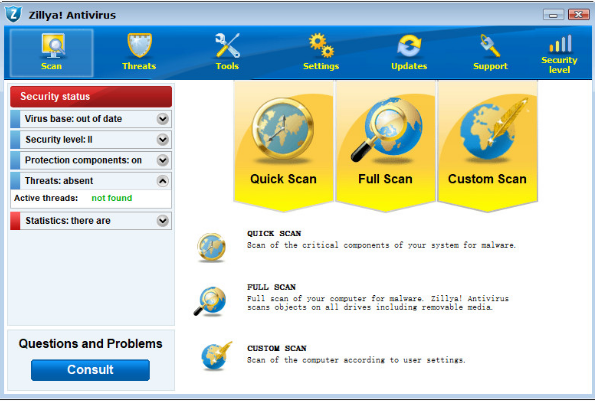Select the Updates label in toolbar

click(x=409, y=66)
